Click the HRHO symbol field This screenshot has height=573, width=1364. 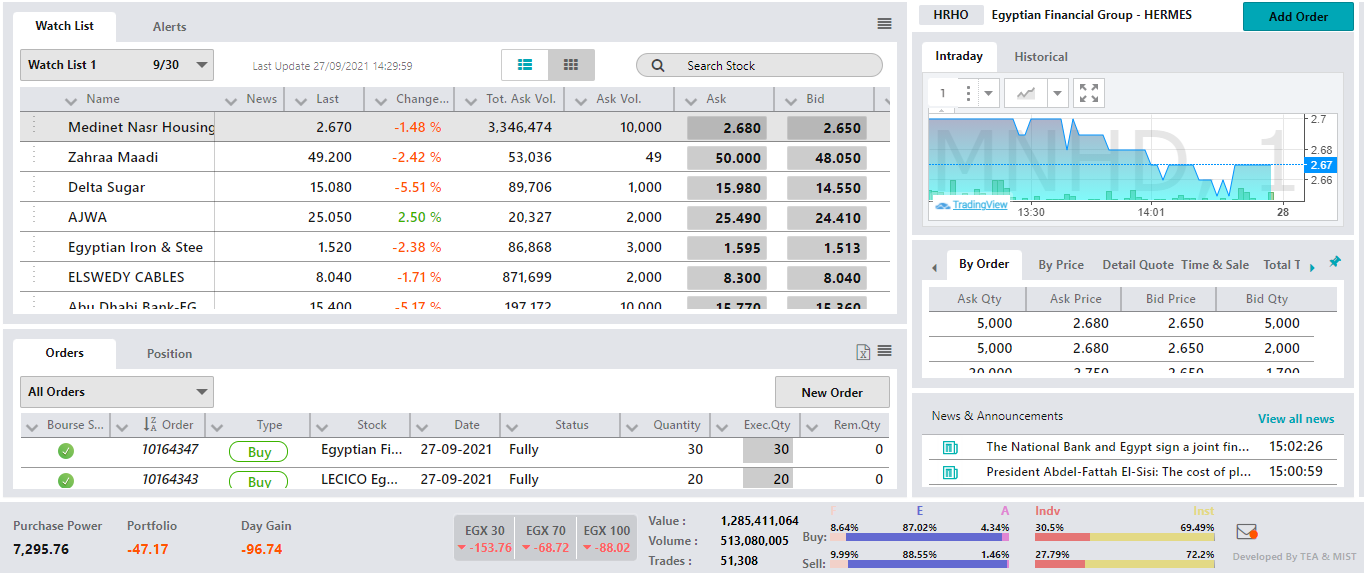pyautogui.click(x=950, y=15)
